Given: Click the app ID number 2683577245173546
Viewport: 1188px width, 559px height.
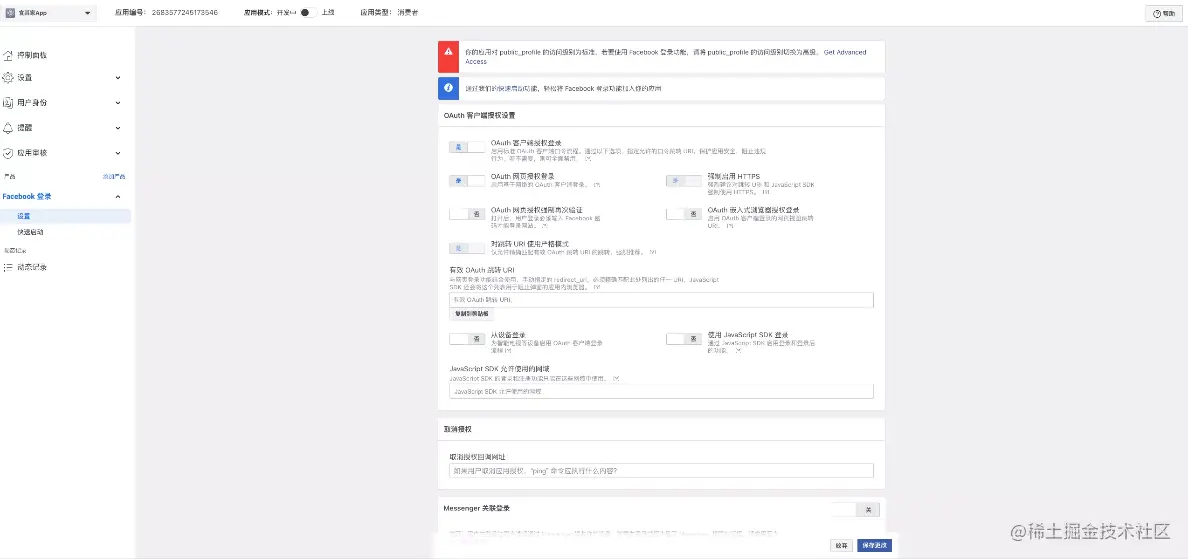Looking at the screenshot, I should 185,13.
